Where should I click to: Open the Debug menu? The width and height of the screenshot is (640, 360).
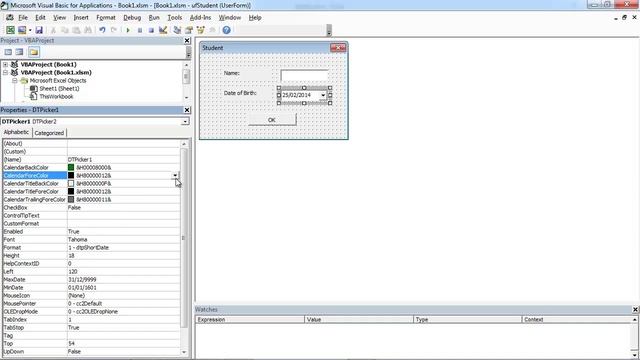(x=132, y=18)
